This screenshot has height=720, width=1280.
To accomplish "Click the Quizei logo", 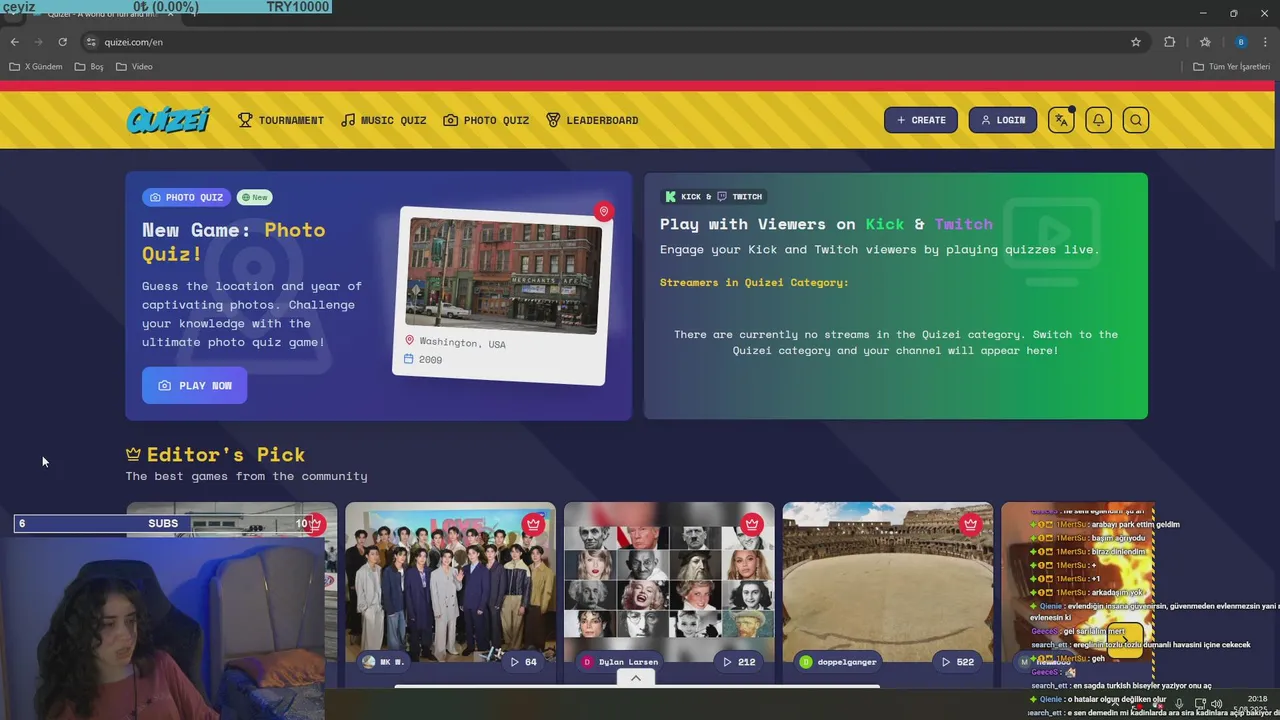I will point(168,120).
